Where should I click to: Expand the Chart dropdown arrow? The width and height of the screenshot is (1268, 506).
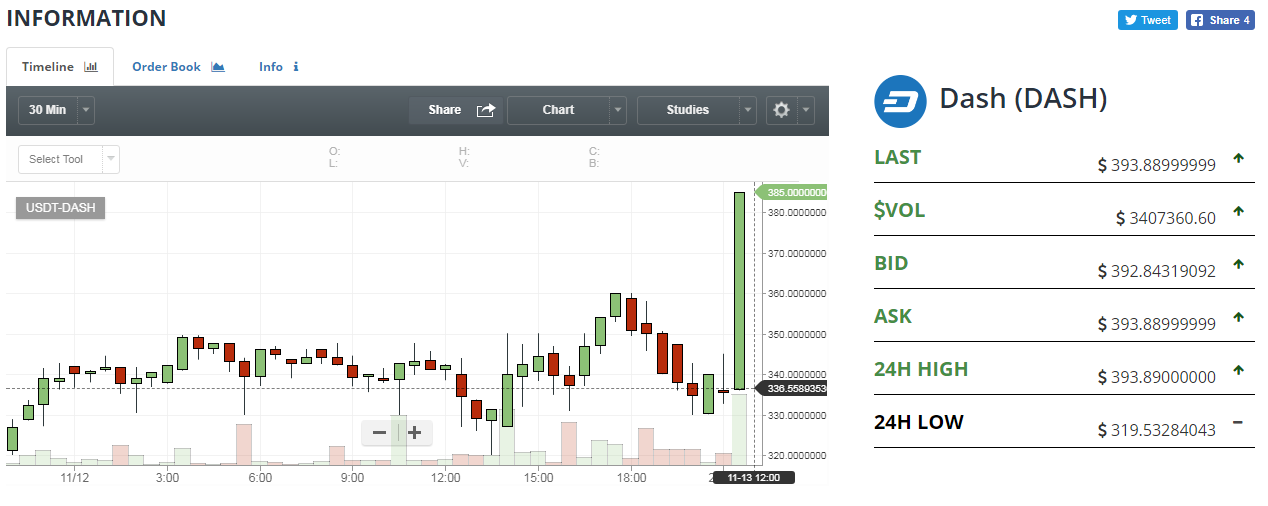[x=618, y=110]
